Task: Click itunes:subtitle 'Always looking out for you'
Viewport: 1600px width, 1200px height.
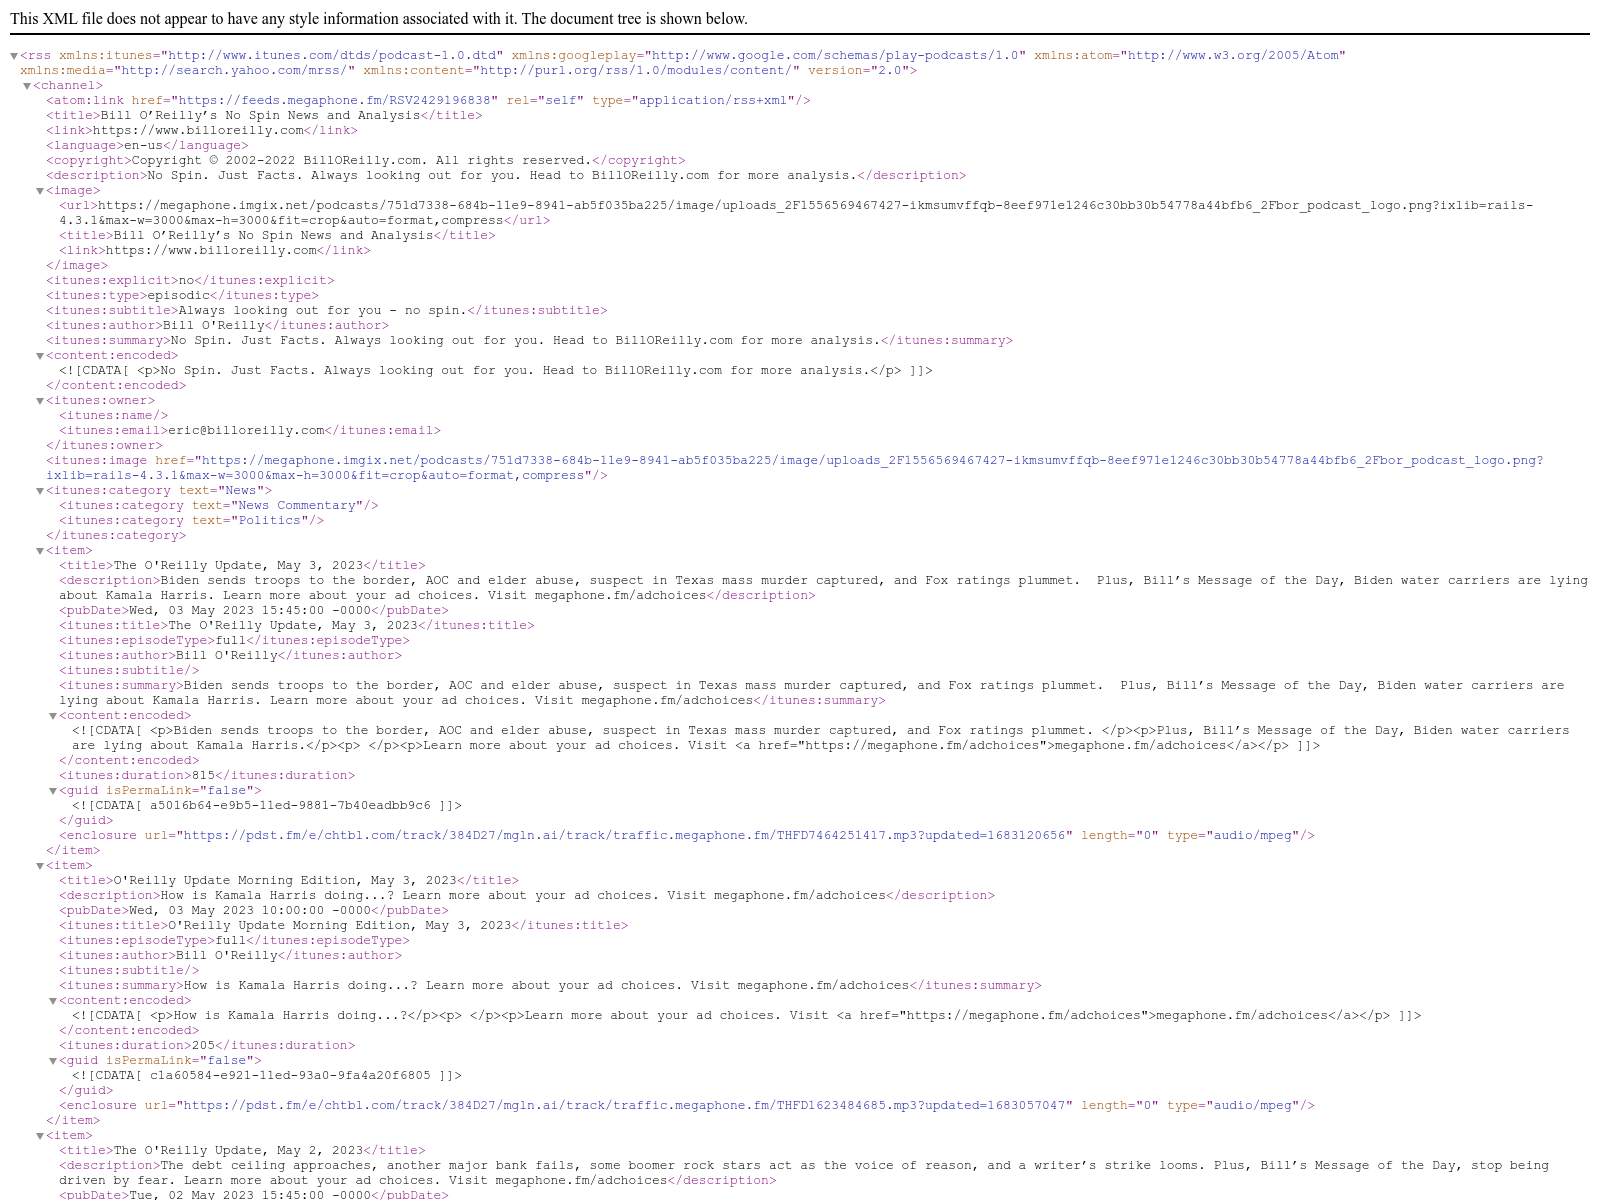Action: [x=326, y=310]
